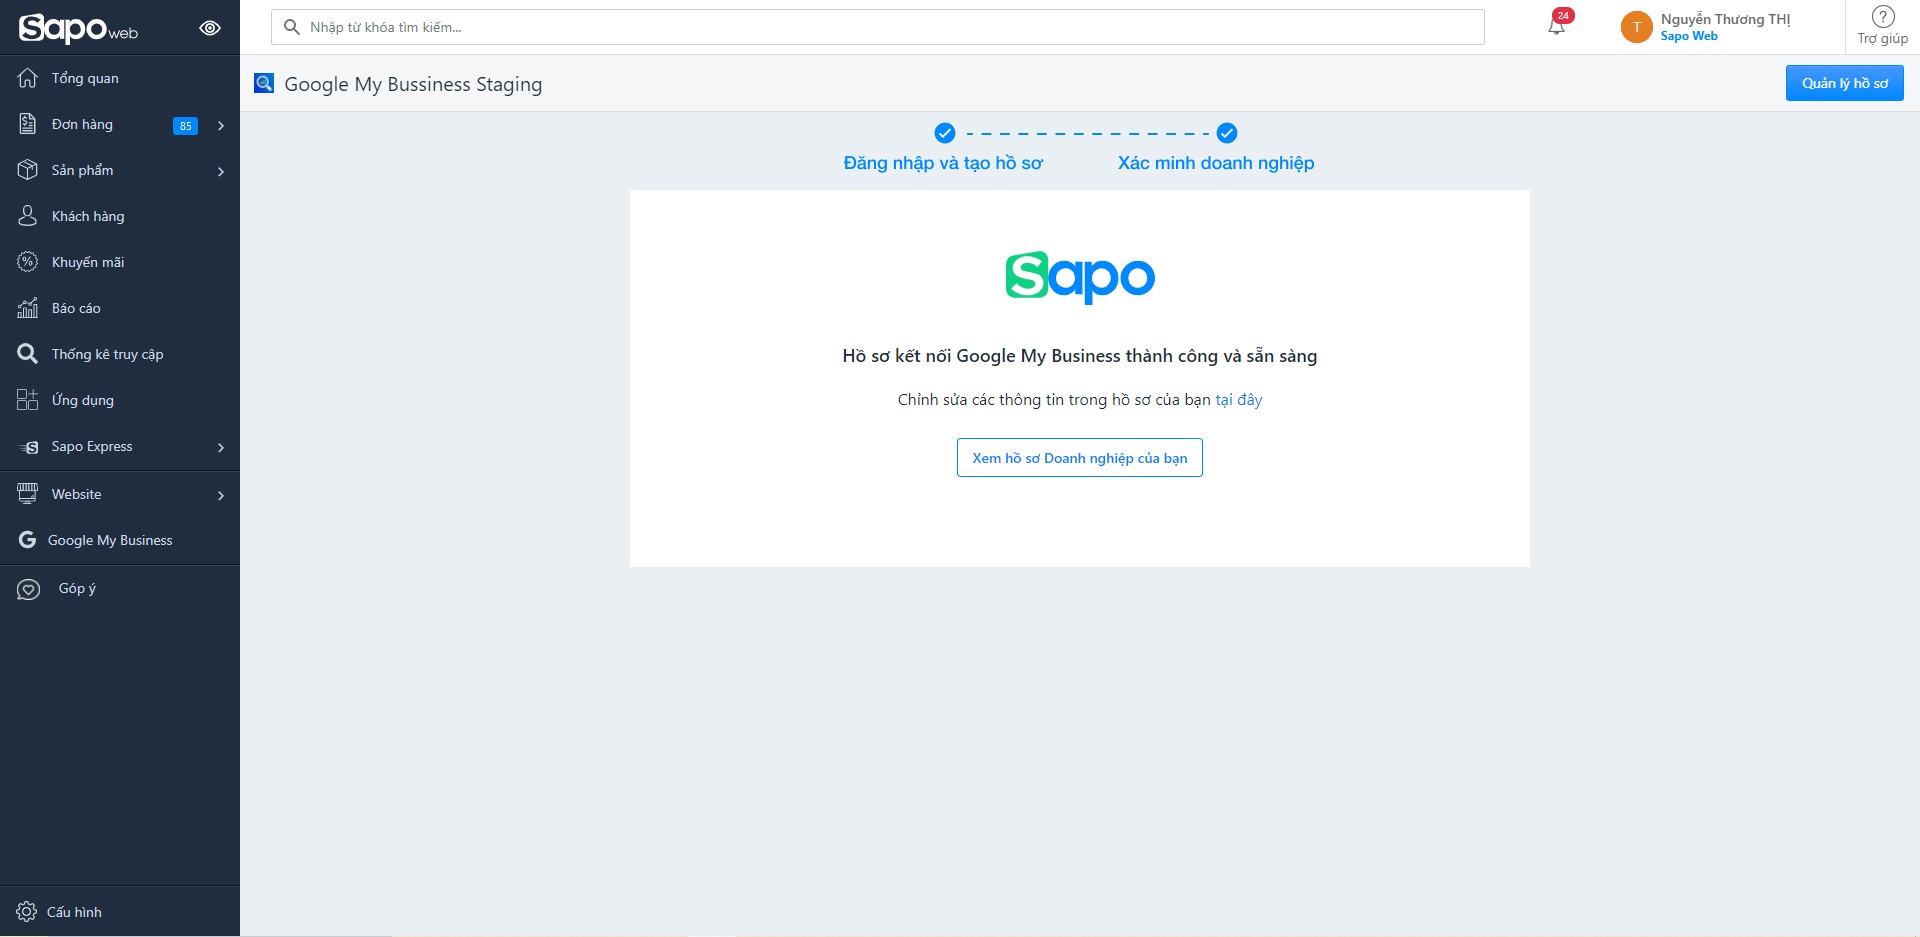Toggle the eye visibility icon in sidebar header
The height and width of the screenshot is (937, 1920).
[210, 28]
